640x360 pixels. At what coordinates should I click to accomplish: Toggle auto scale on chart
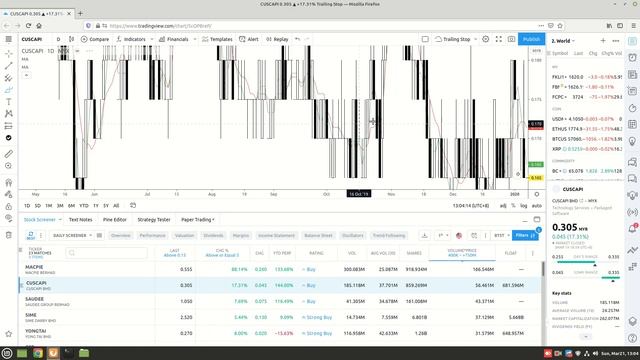point(537,206)
